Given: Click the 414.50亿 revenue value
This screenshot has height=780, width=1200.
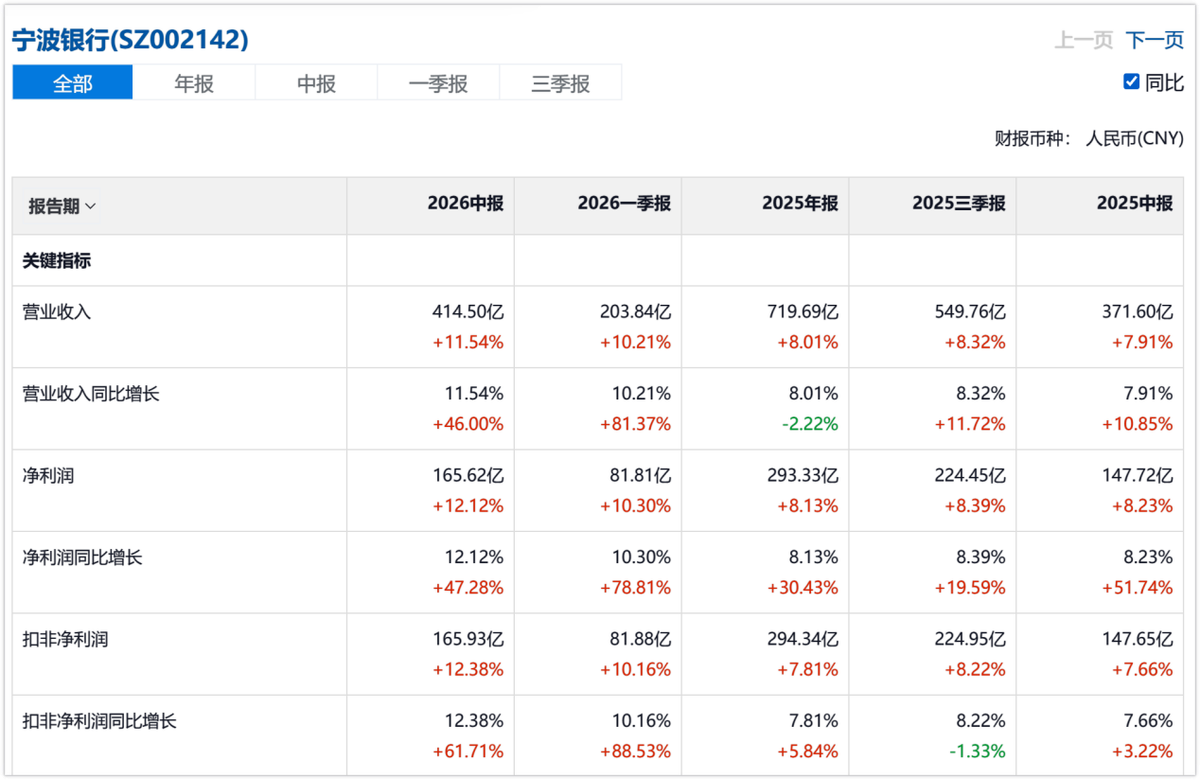Looking at the screenshot, I should tap(468, 312).
